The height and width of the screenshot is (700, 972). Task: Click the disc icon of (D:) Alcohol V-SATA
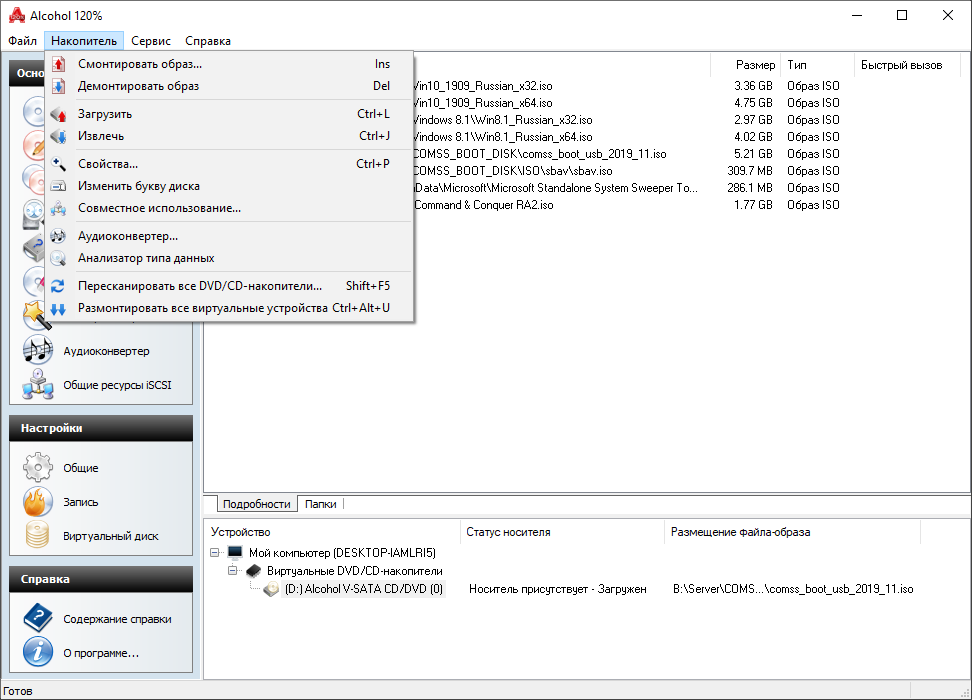[271, 589]
